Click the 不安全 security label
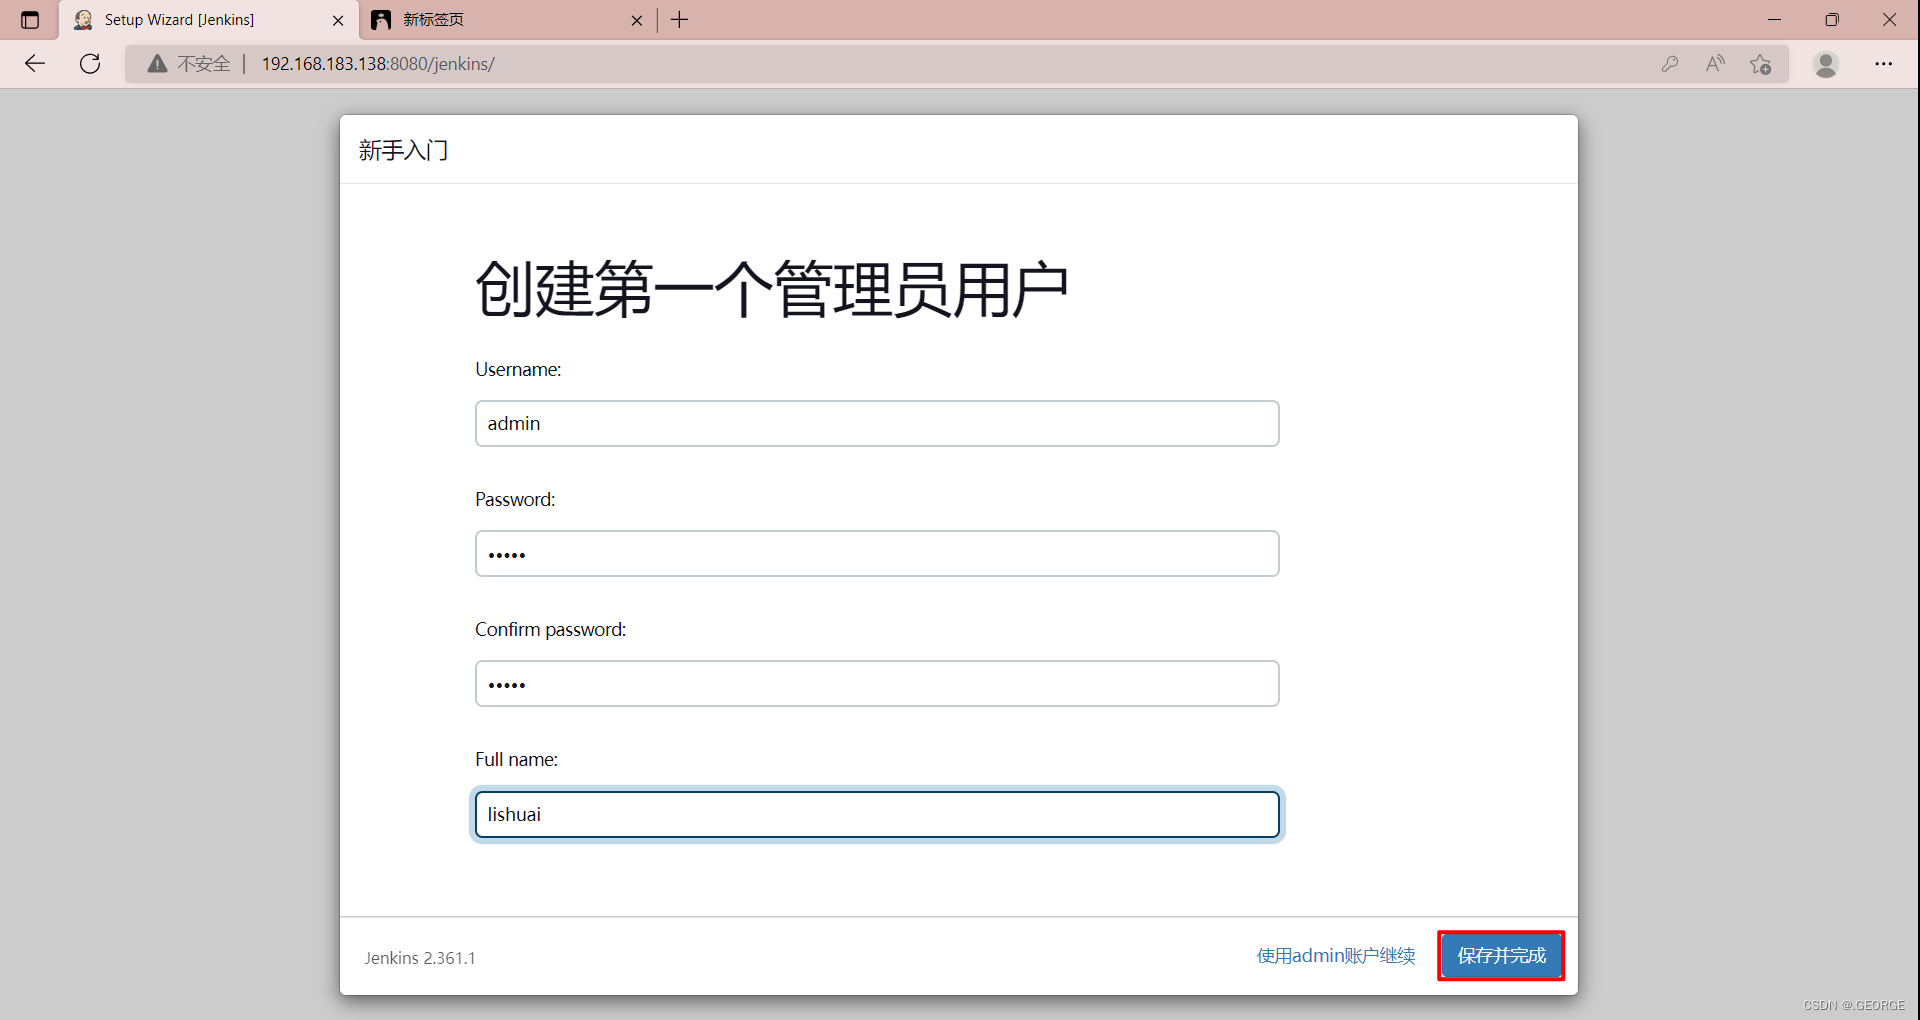1920x1020 pixels. click(204, 64)
